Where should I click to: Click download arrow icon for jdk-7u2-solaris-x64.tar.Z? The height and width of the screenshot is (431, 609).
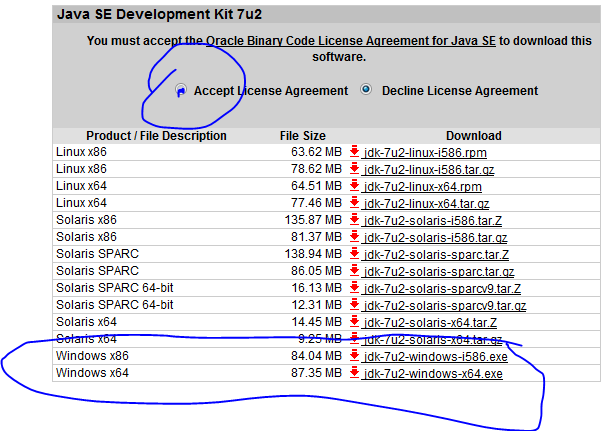[x=354, y=322]
